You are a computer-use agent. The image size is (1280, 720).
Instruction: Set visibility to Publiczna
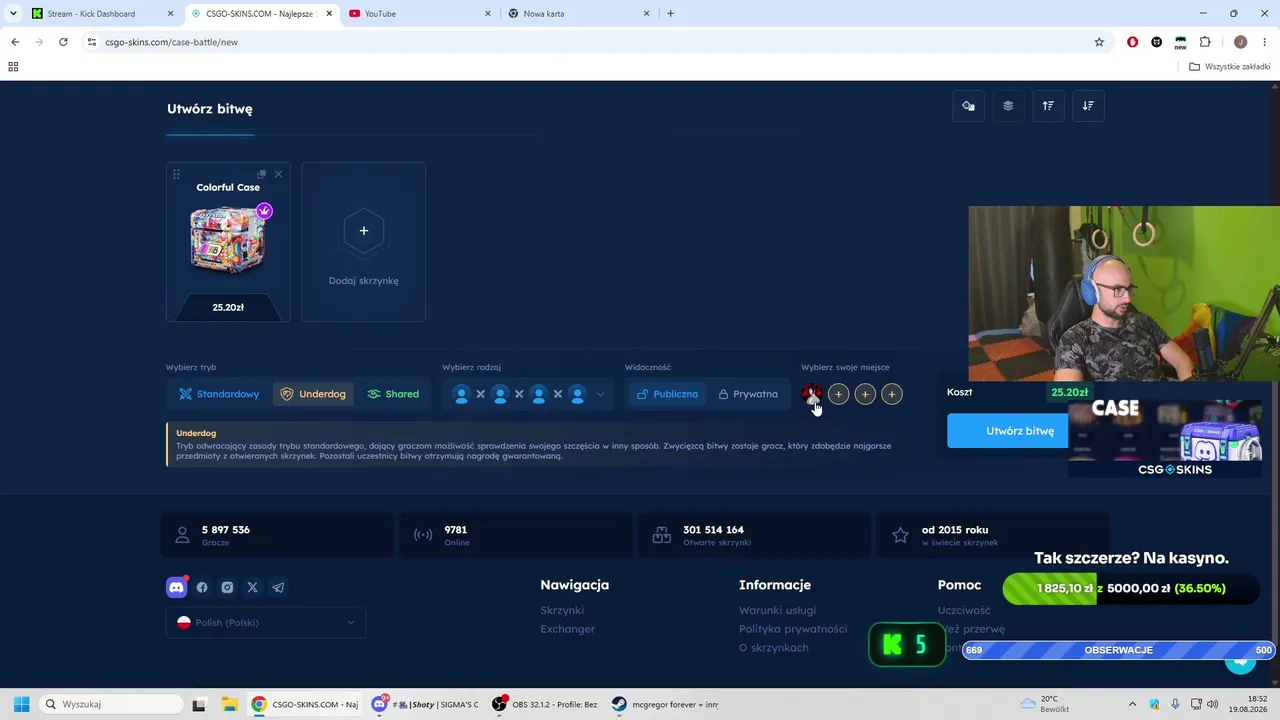click(667, 394)
